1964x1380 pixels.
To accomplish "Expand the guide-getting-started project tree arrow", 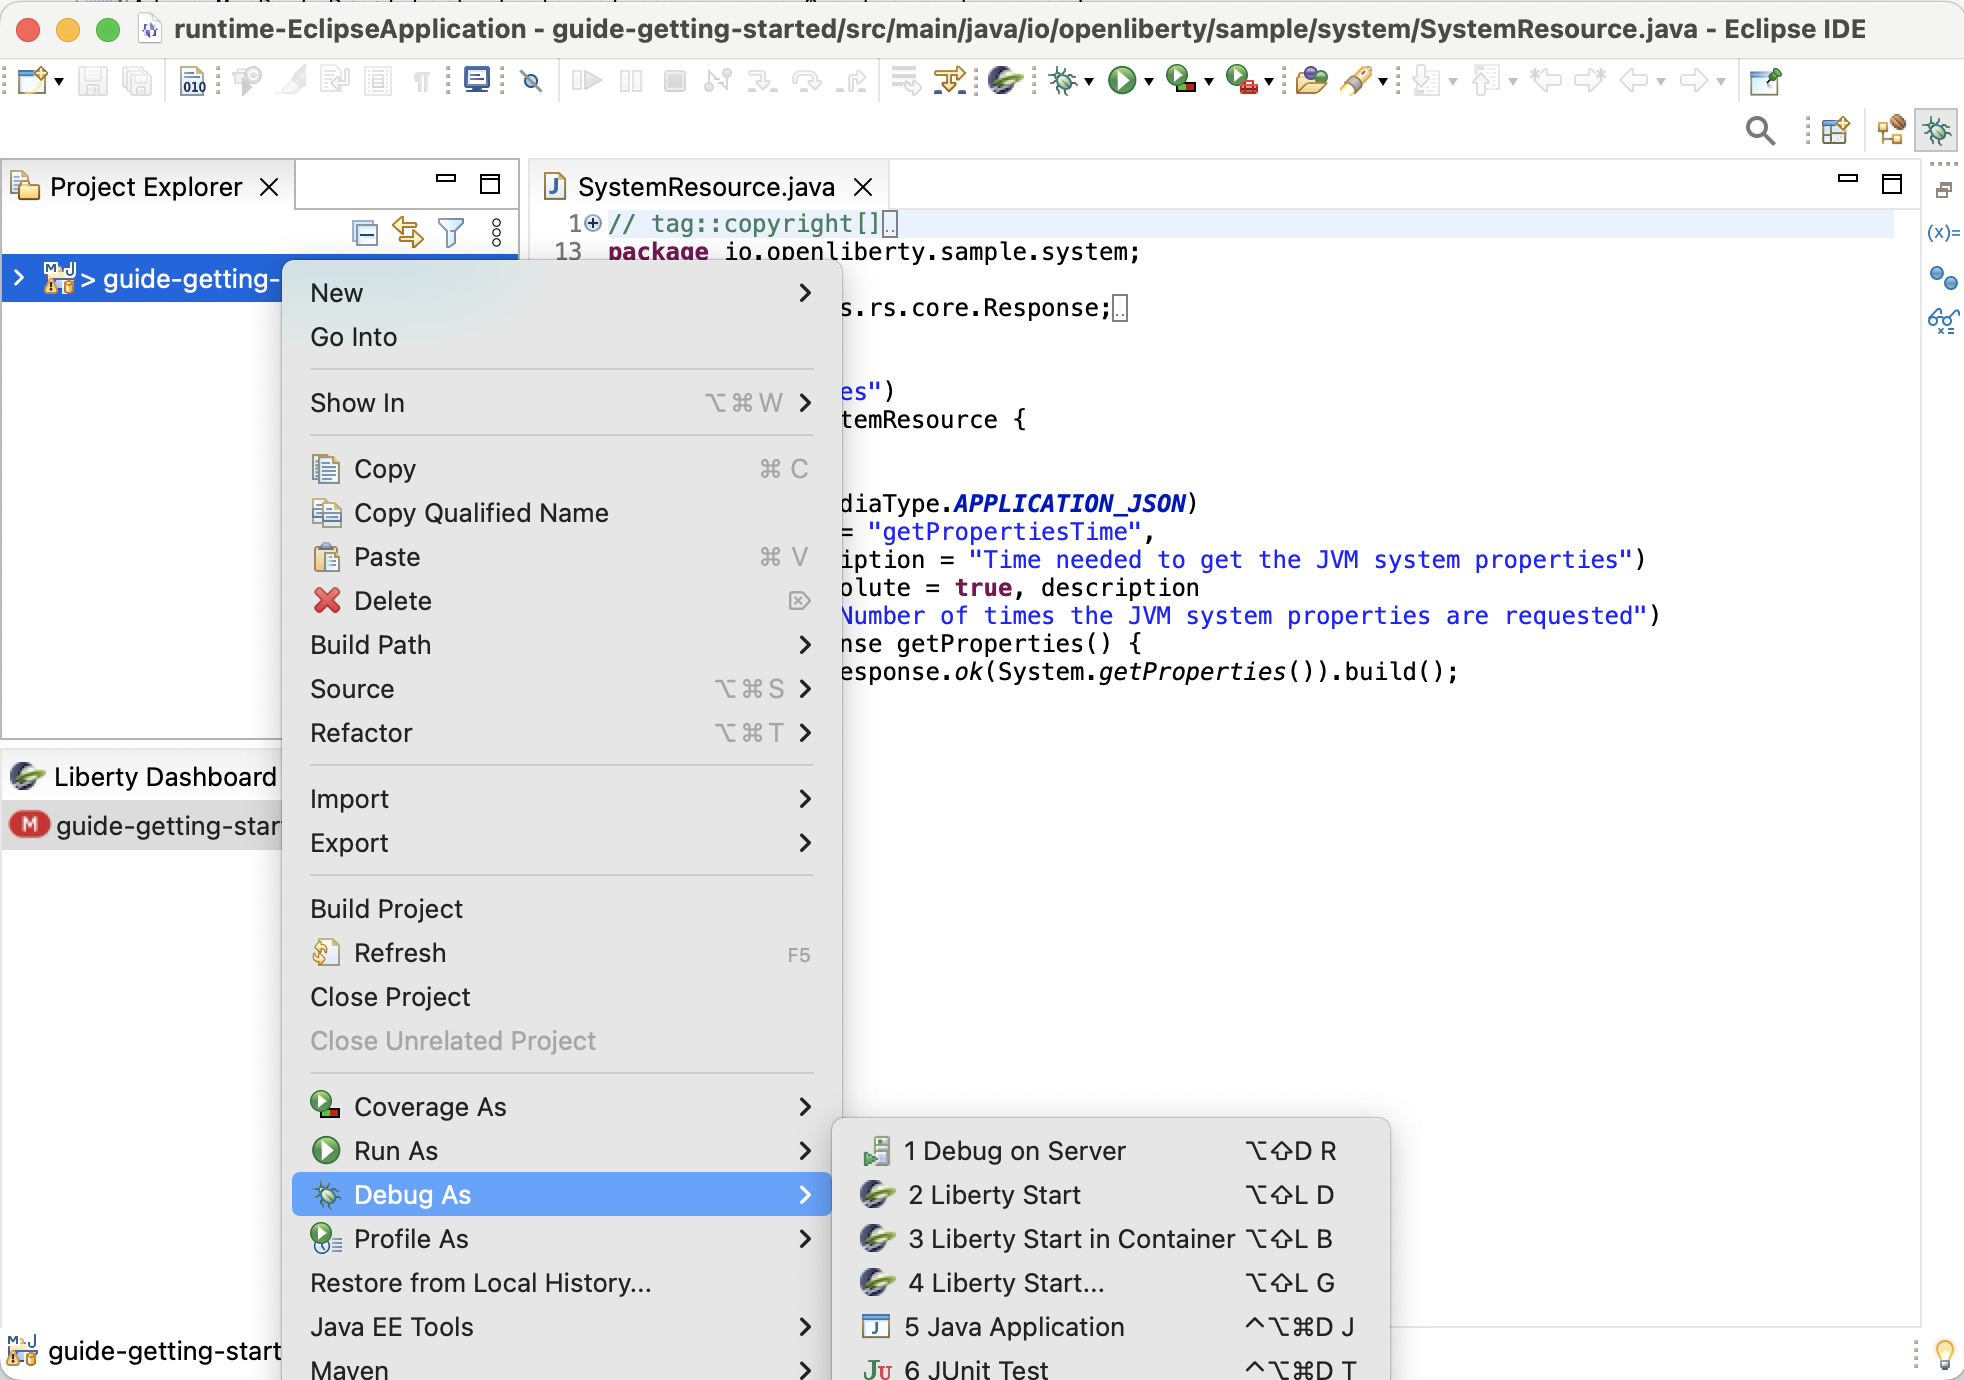I will pyautogui.click(x=19, y=278).
